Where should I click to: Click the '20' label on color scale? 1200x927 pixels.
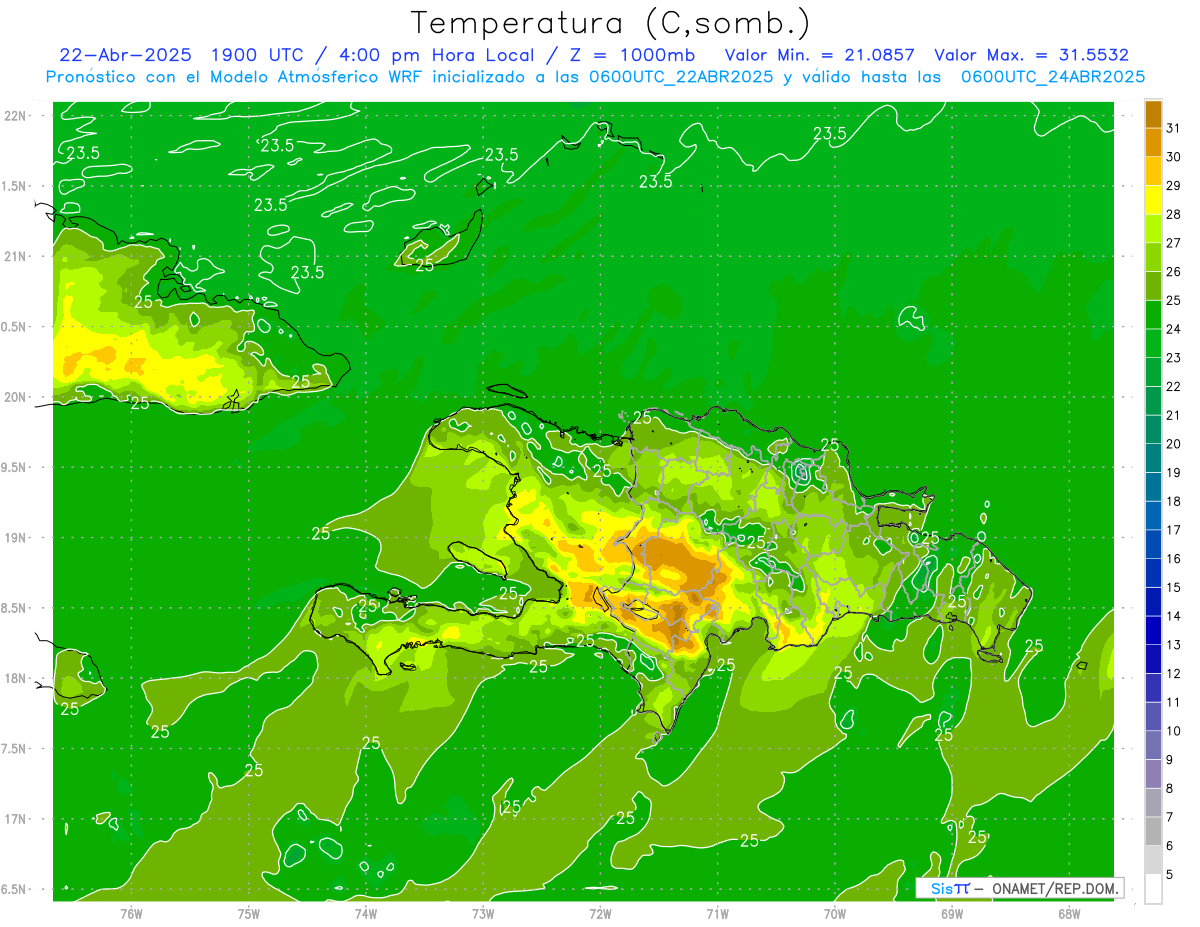point(1173,444)
